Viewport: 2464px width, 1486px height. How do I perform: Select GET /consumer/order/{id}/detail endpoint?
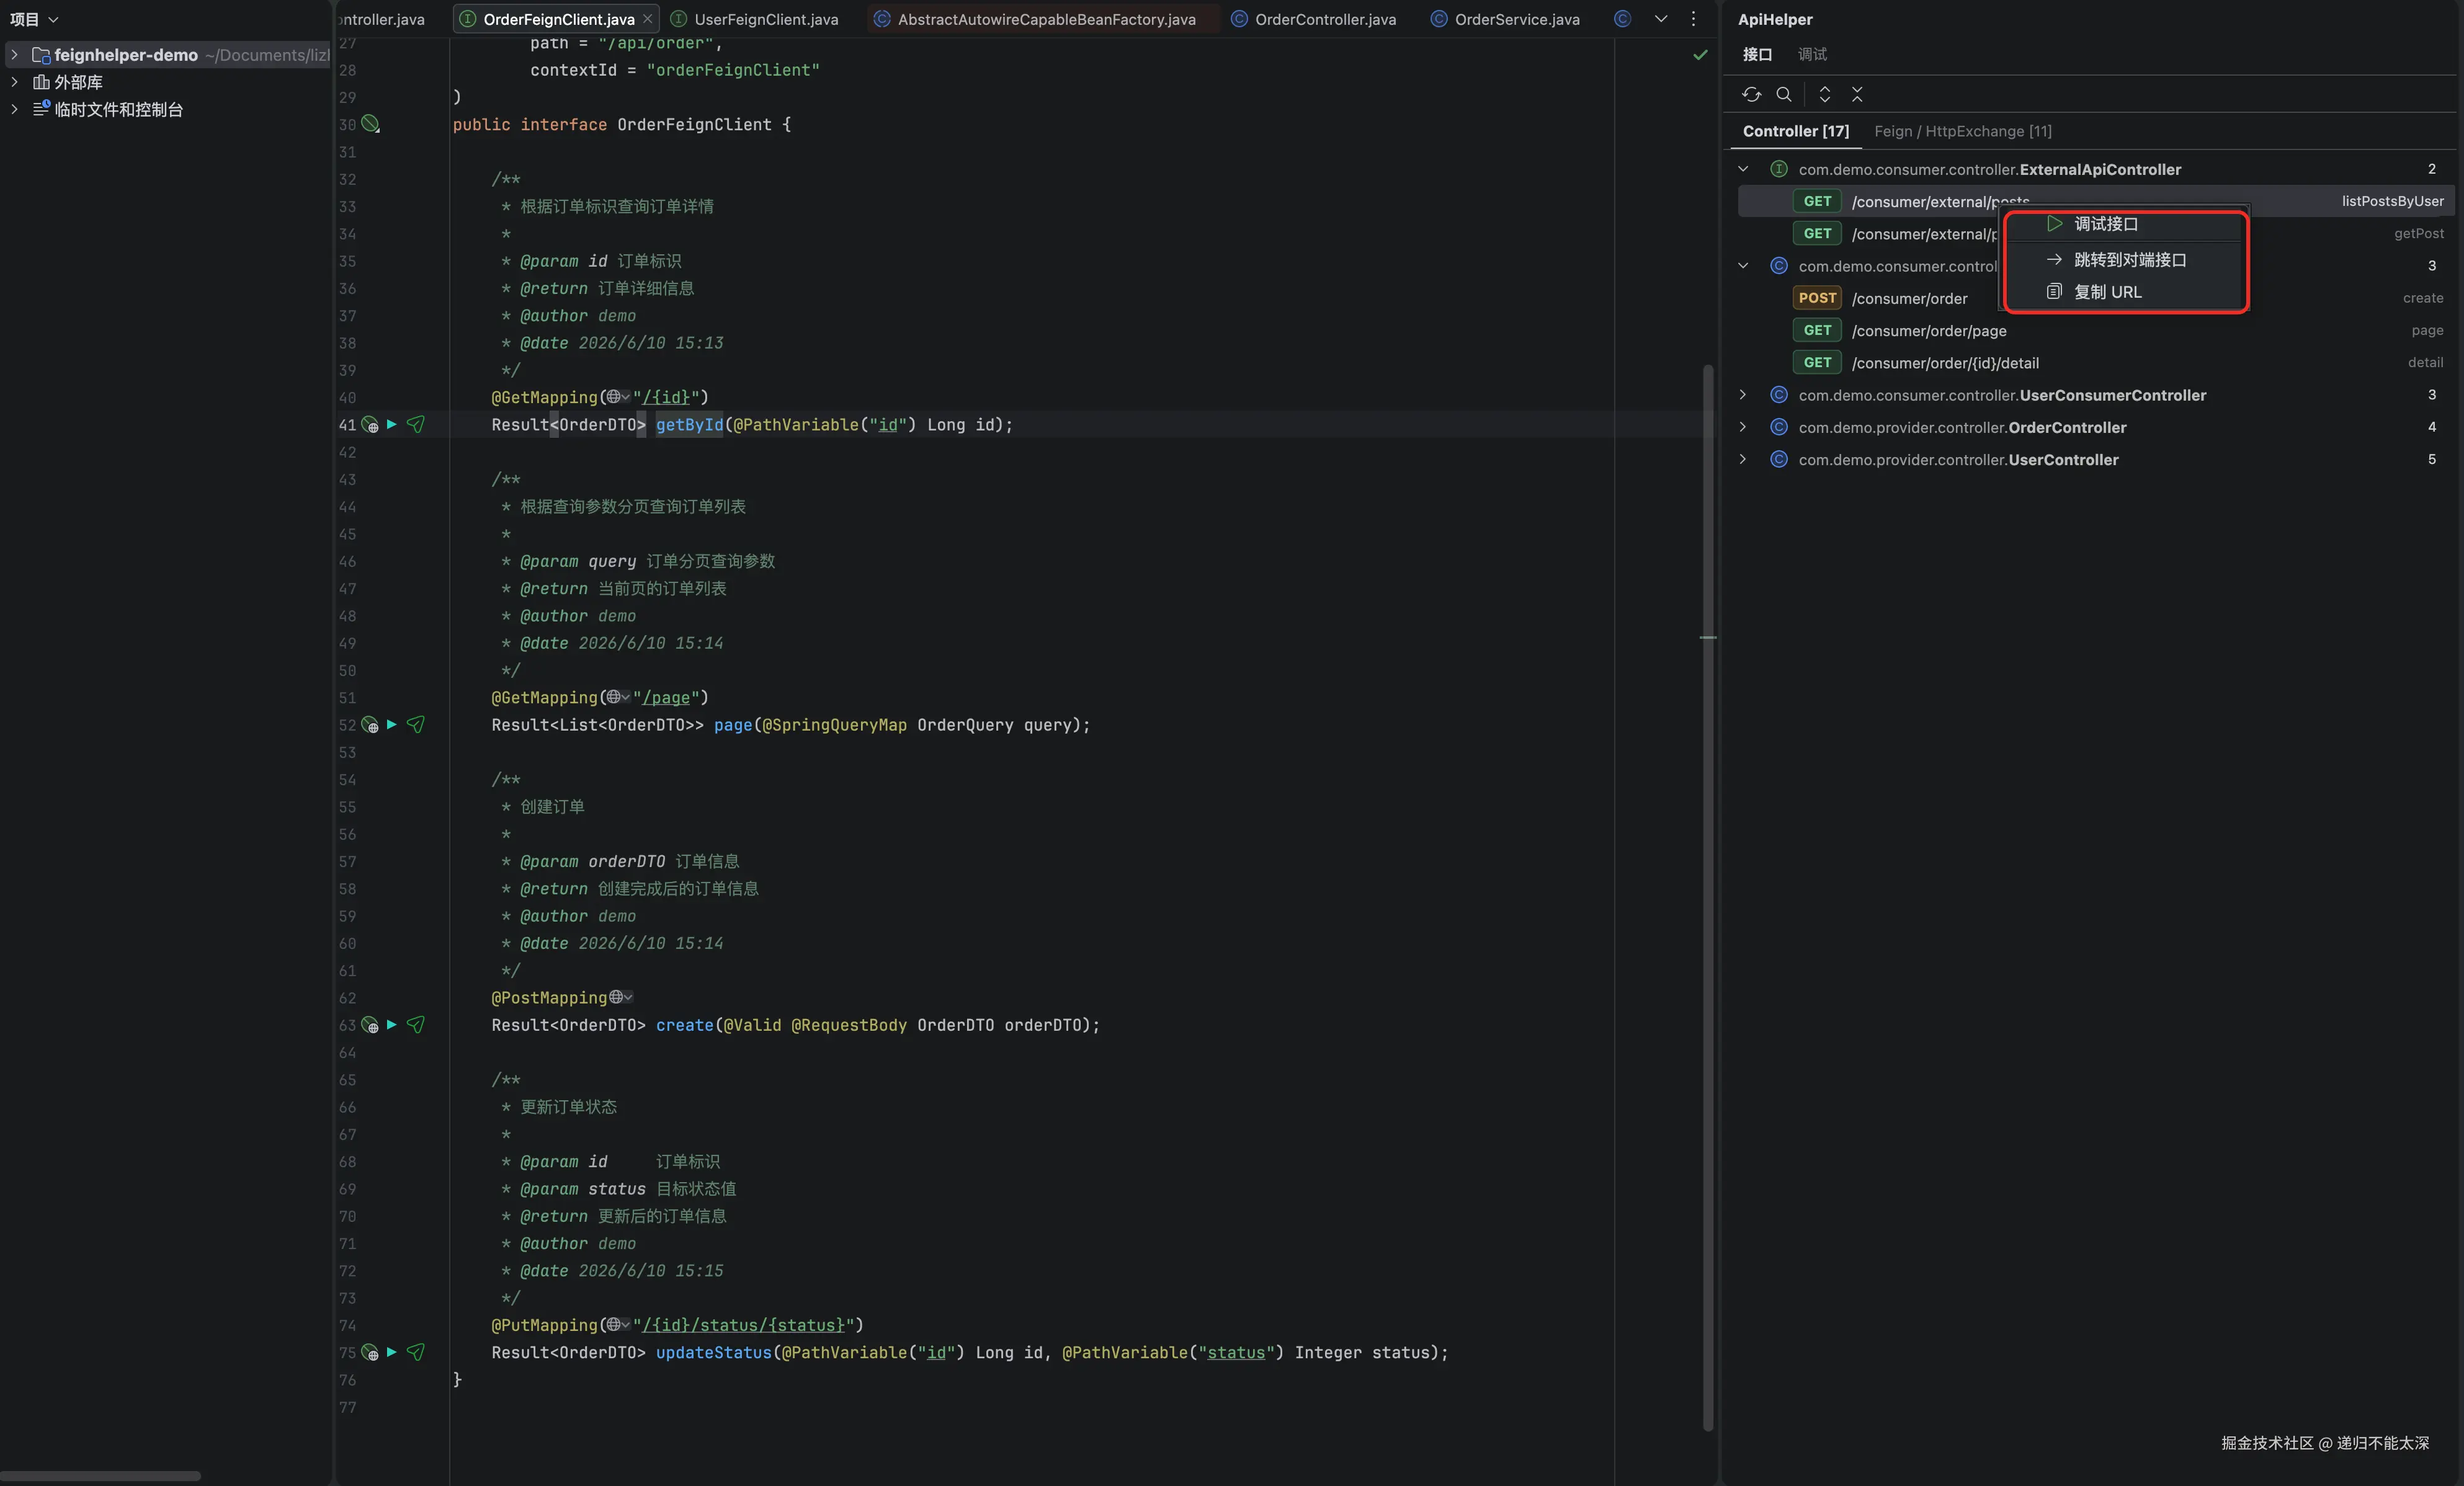[2095, 362]
